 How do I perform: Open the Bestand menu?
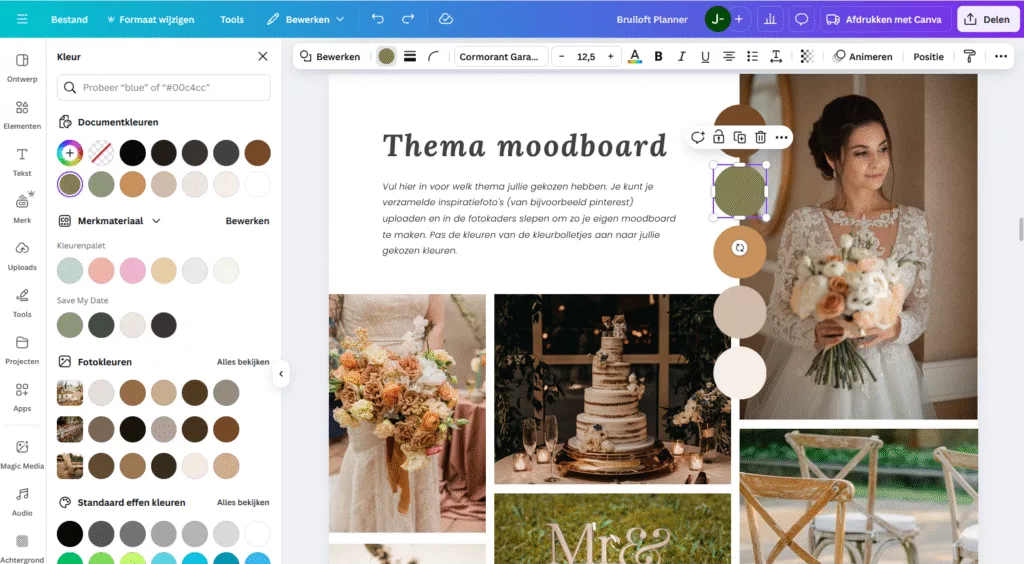pyautogui.click(x=69, y=20)
